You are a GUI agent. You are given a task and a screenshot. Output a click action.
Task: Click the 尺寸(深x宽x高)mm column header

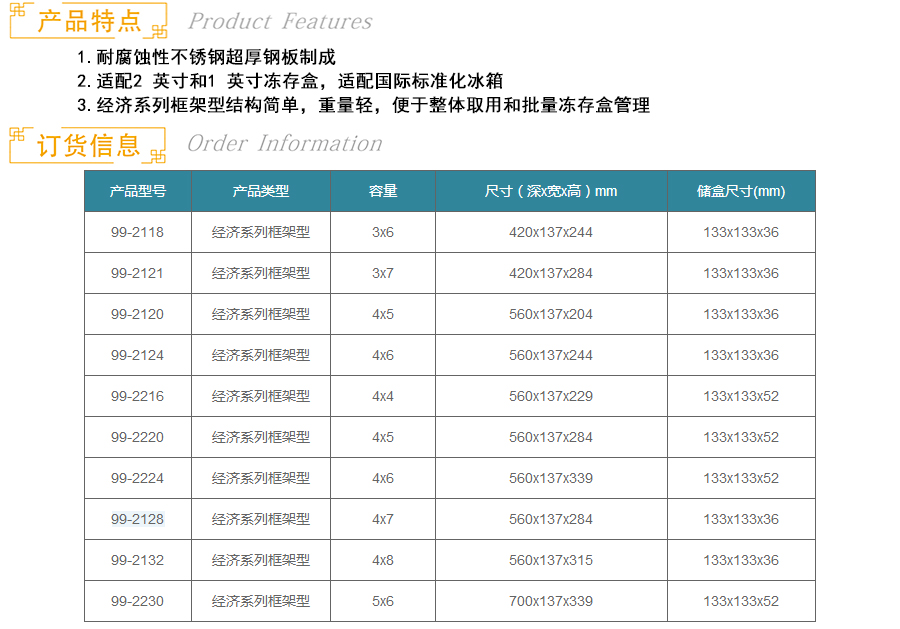click(551, 191)
